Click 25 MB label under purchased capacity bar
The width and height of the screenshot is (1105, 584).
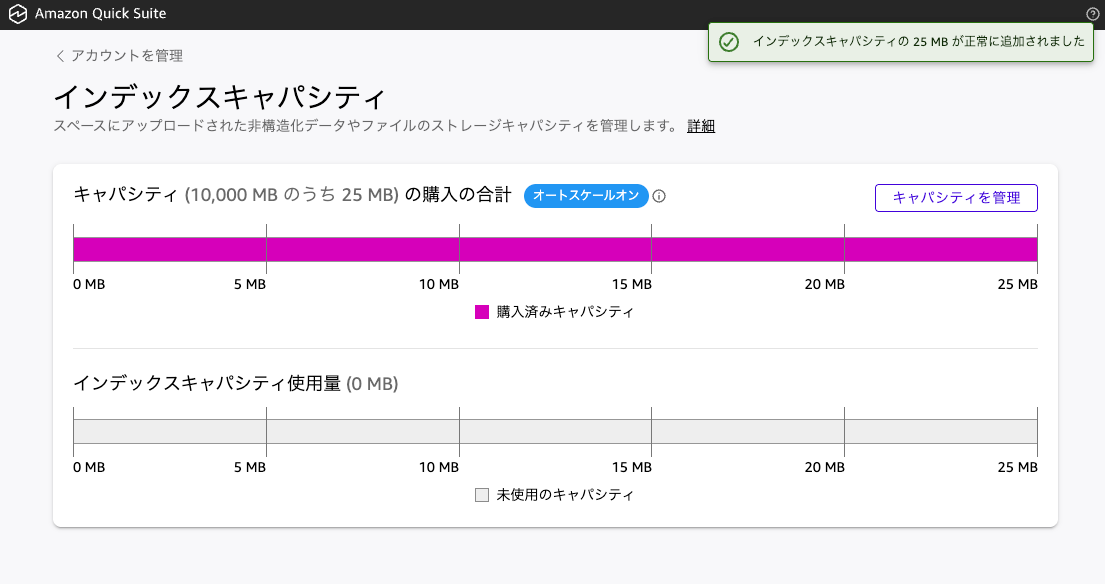point(1018,285)
